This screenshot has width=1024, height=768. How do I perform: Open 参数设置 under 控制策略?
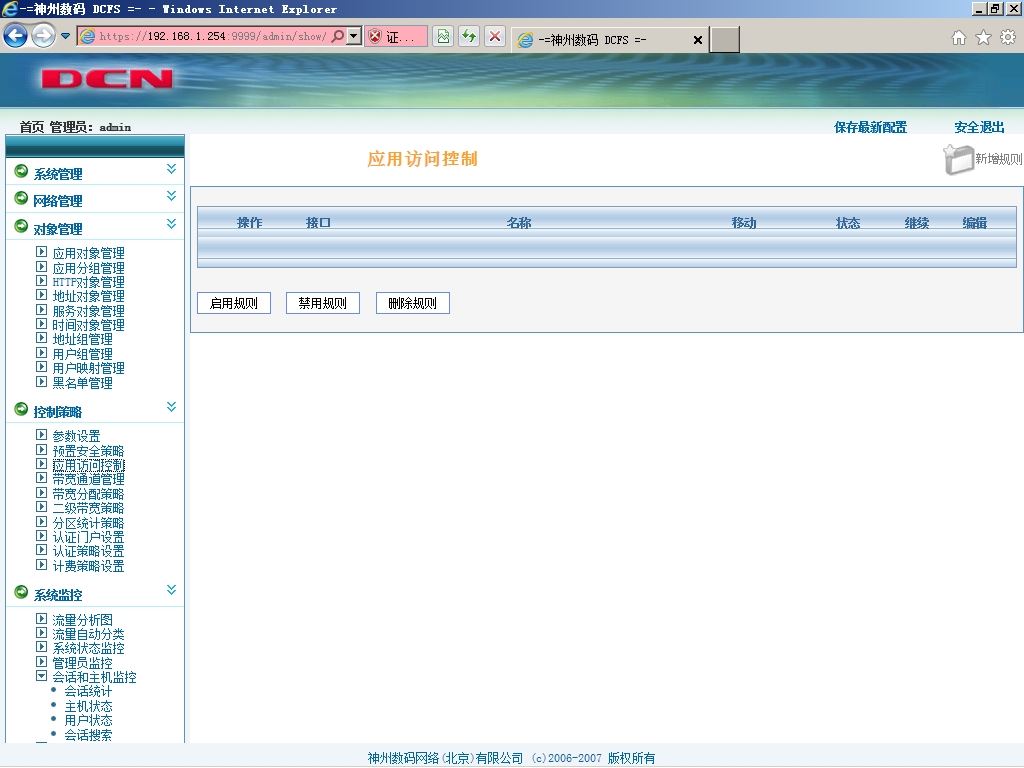point(76,436)
